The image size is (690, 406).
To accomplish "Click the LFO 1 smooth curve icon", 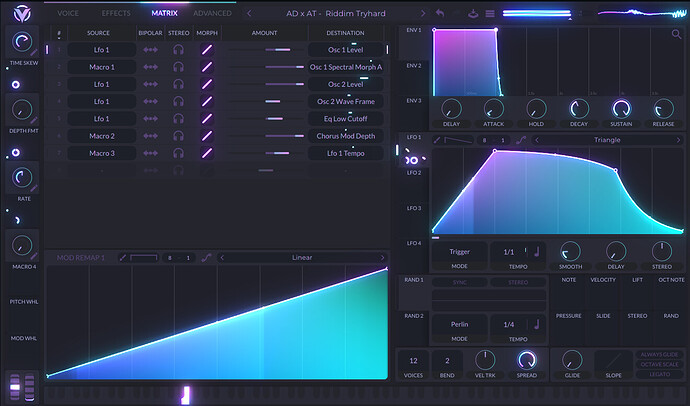I will tap(521, 140).
